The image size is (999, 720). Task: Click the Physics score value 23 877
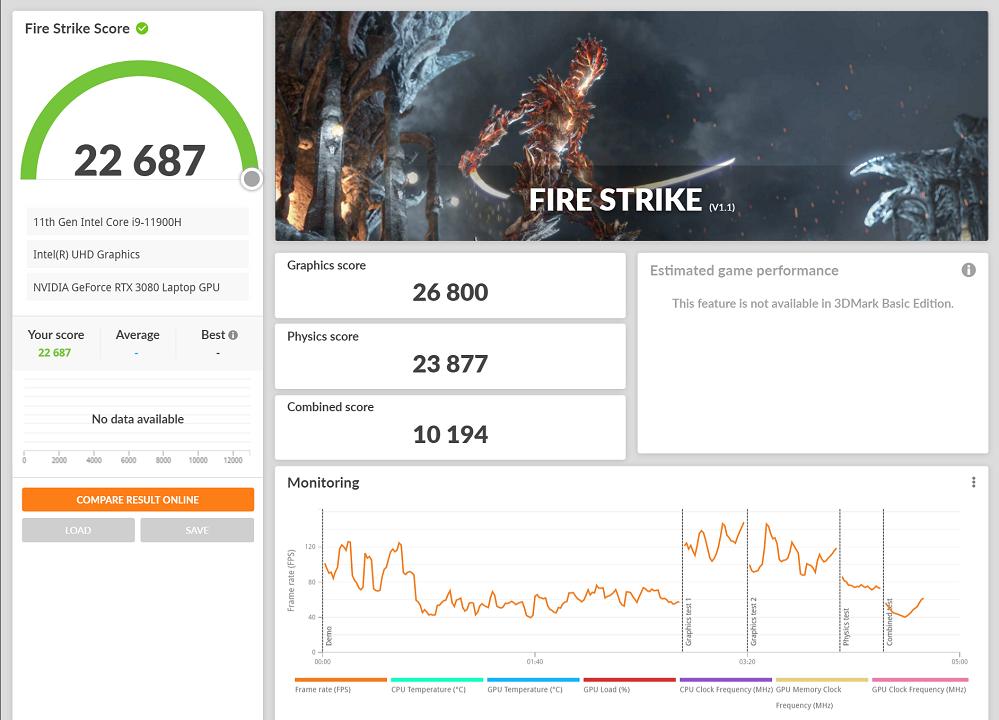pyautogui.click(x=450, y=364)
